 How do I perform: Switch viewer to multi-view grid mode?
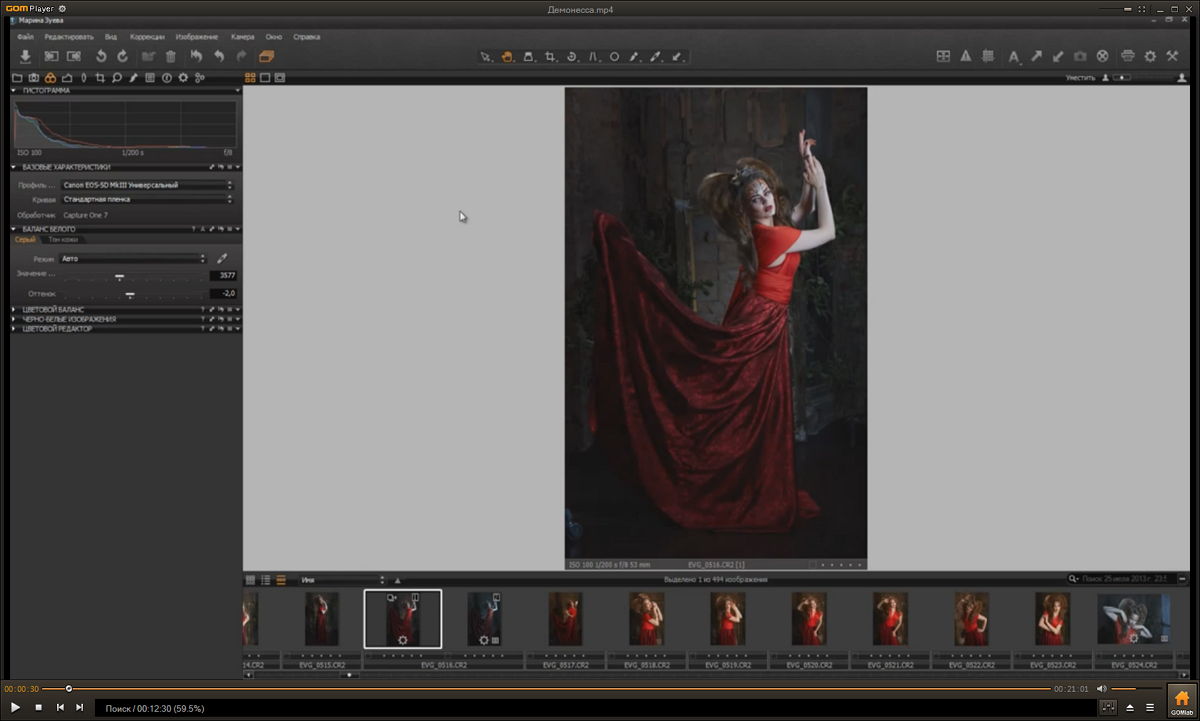coord(250,77)
